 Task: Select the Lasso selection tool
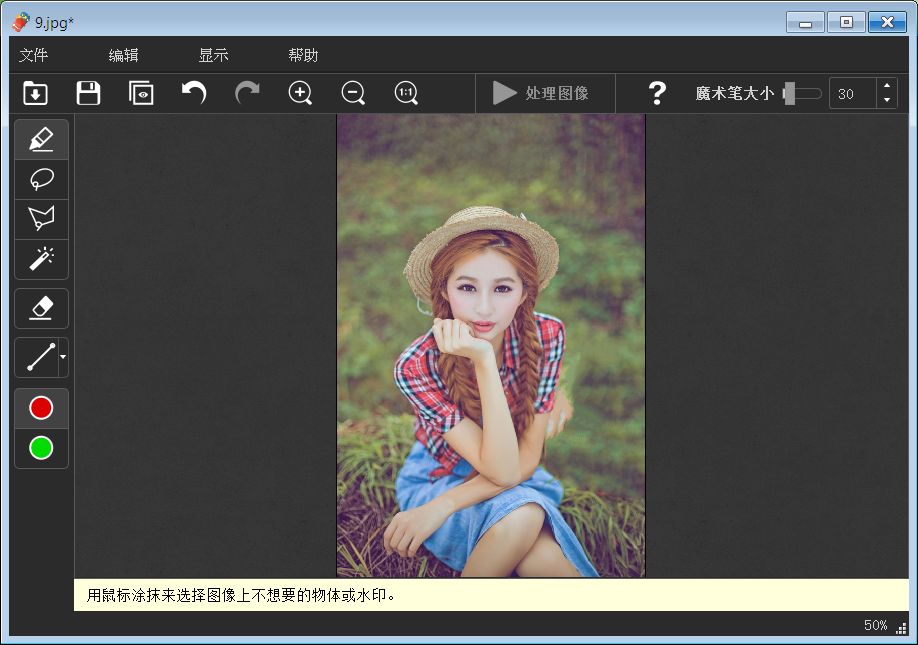pyautogui.click(x=41, y=179)
